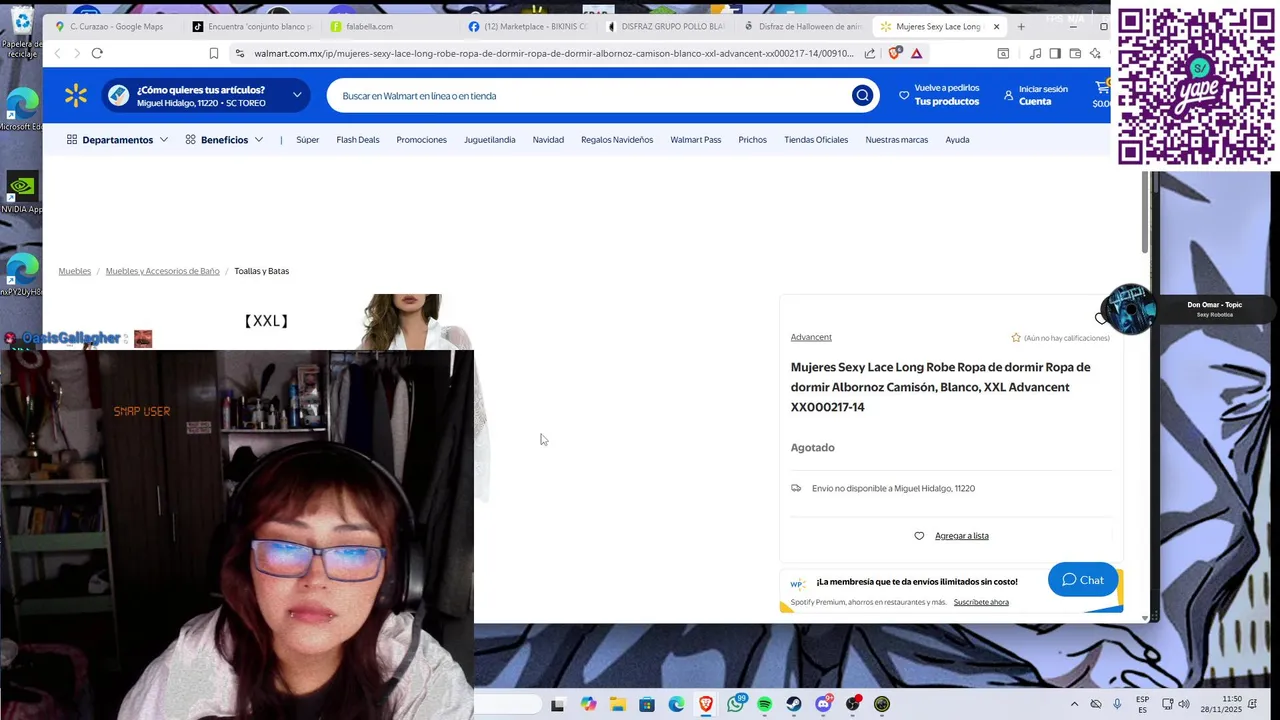Open Promociones

[x=421, y=140]
